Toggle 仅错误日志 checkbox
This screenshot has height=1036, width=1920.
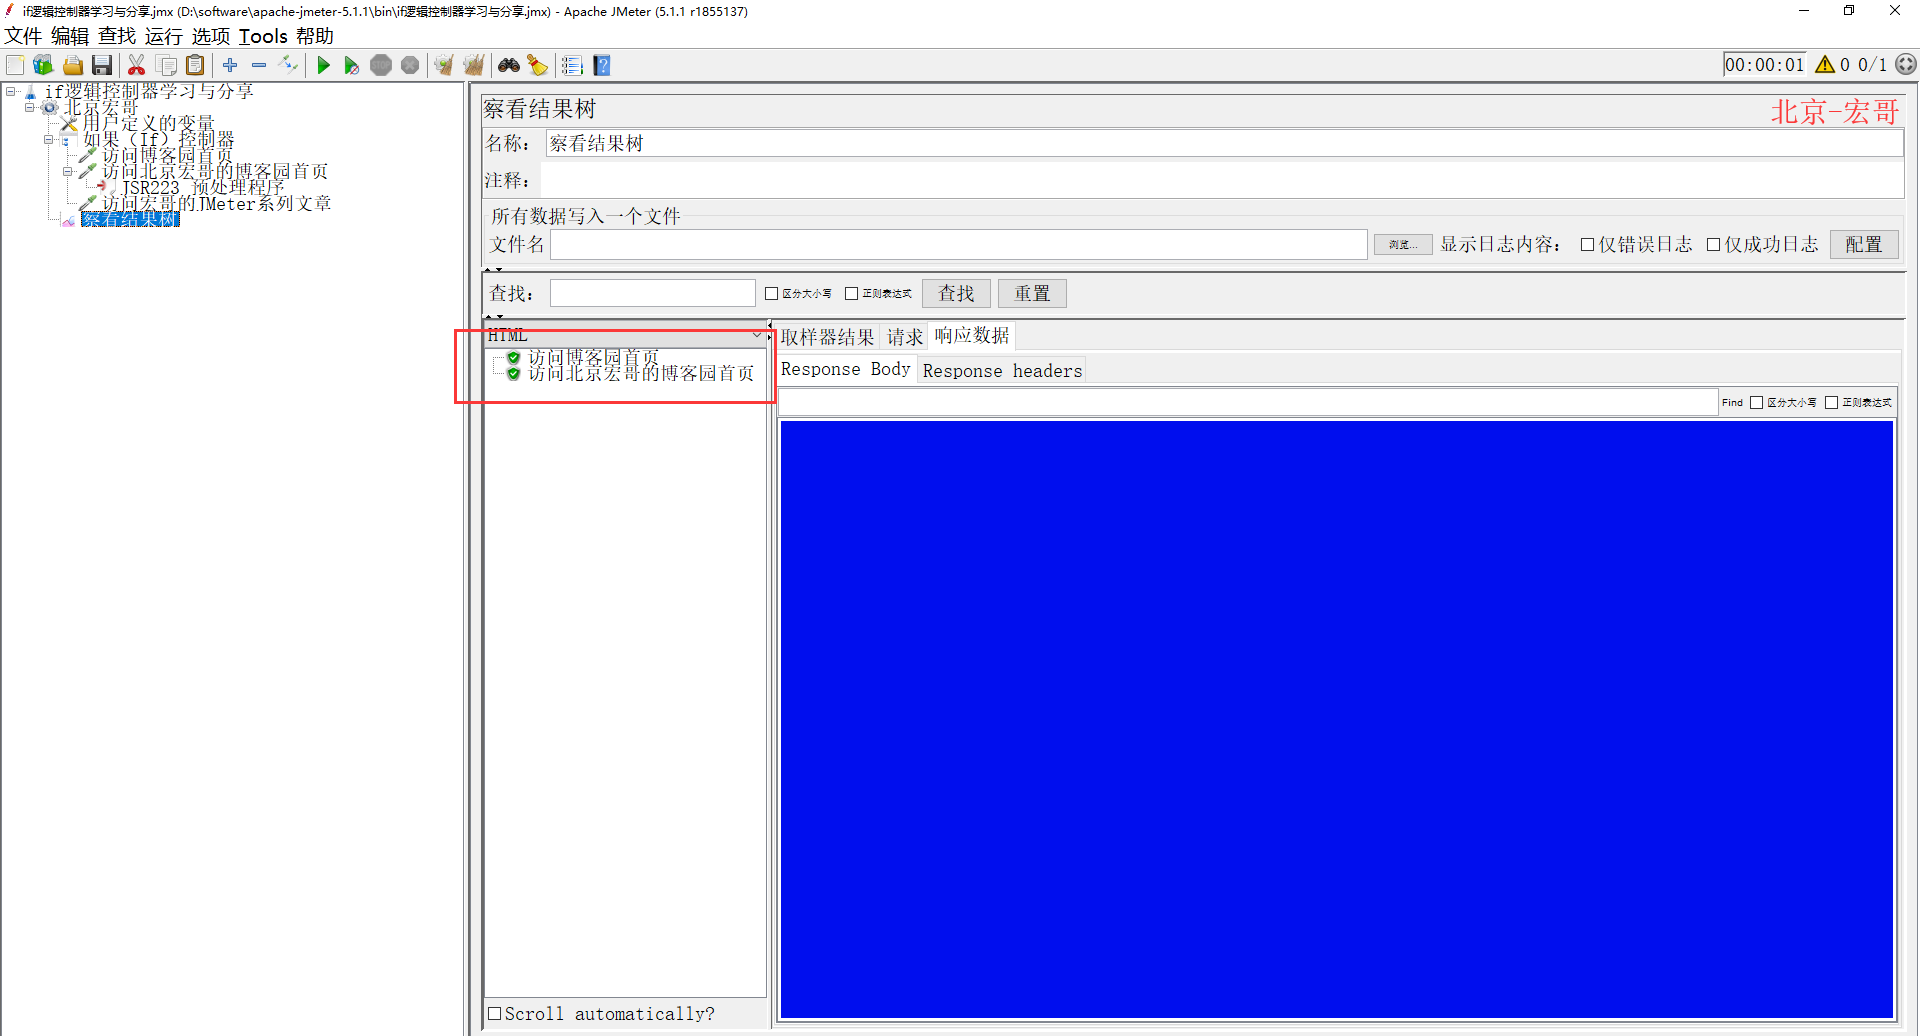(x=1587, y=244)
